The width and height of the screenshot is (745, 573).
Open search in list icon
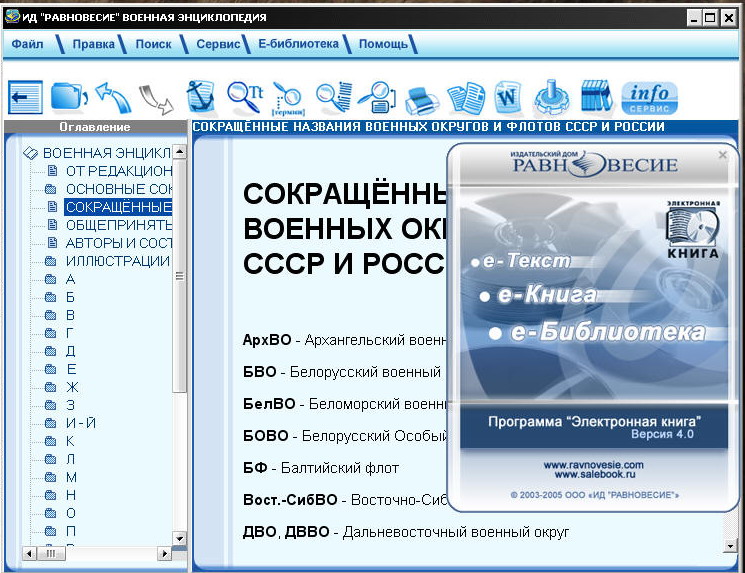[334, 97]
